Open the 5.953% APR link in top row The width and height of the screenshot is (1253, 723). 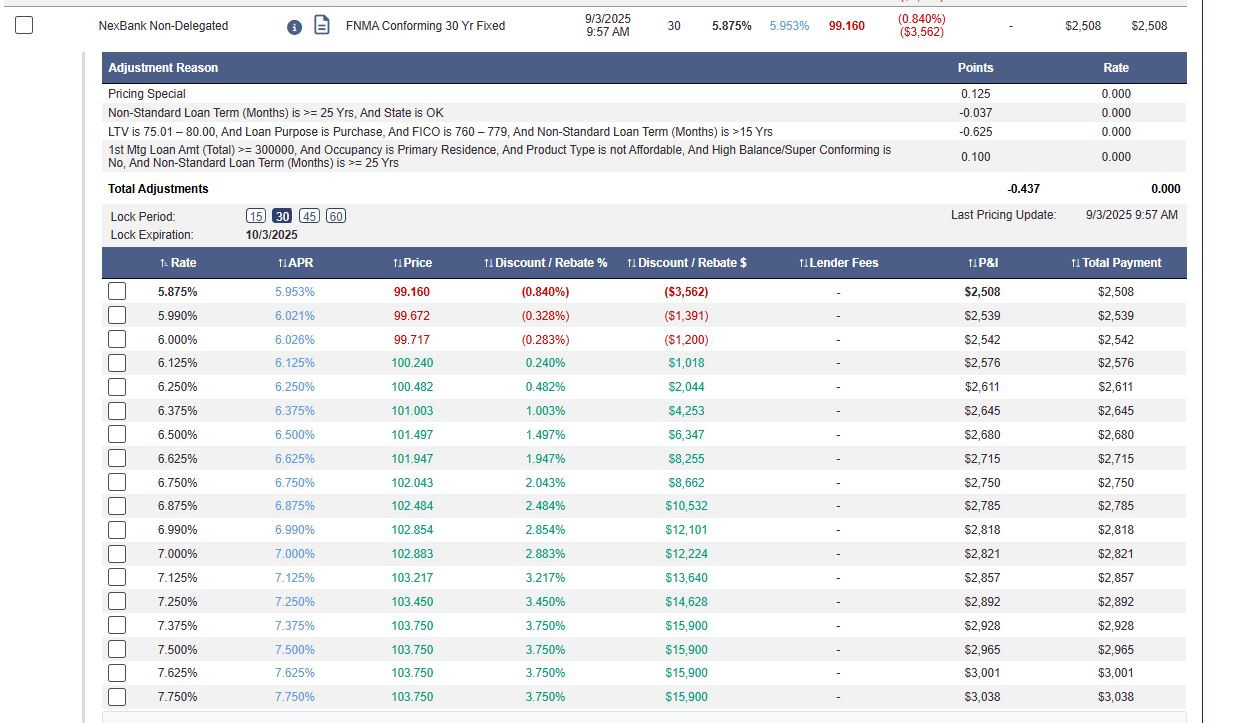pos(789,26)
